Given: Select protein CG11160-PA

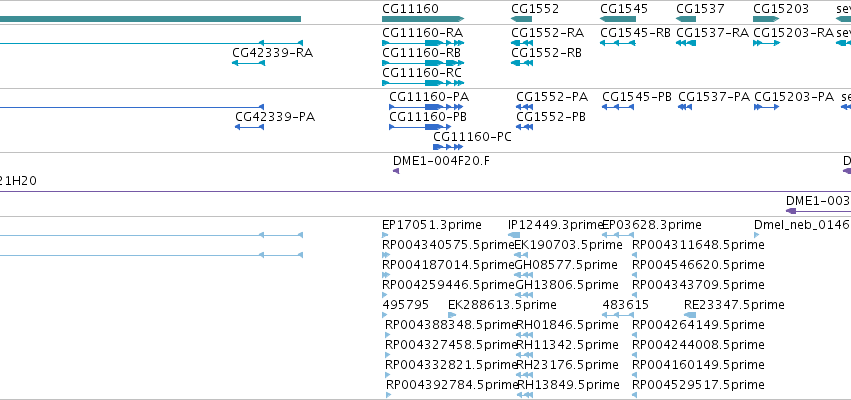Looking at the screenshot, I should coord(429,97).
